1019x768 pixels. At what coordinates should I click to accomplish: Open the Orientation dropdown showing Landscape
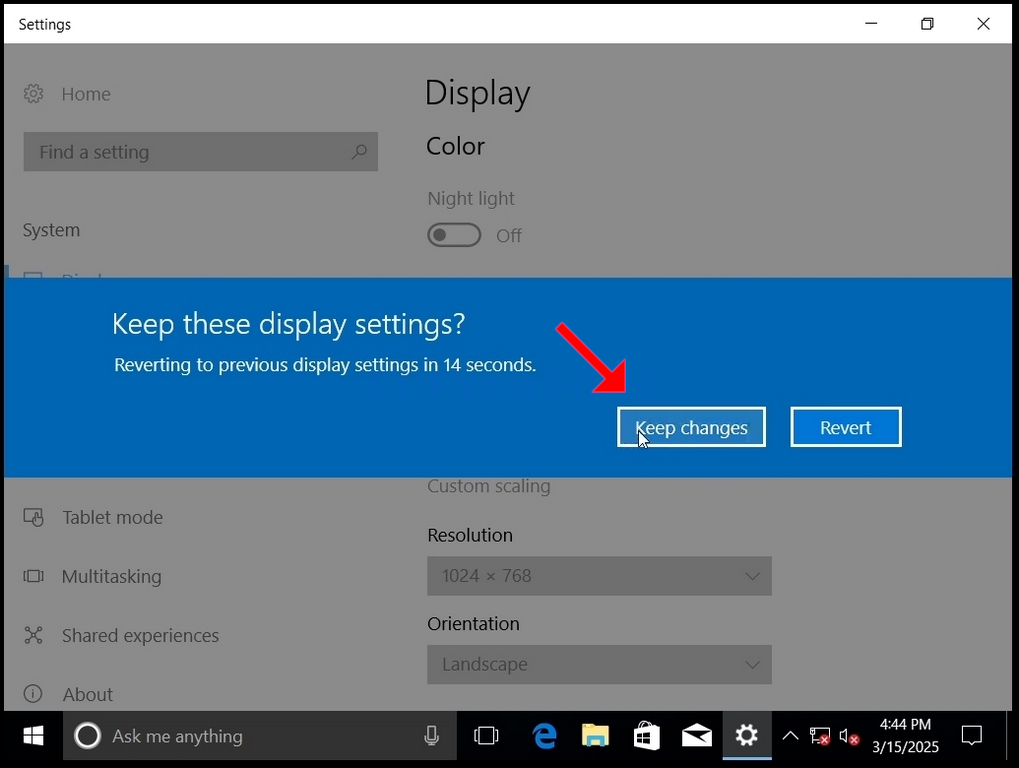click(599, 664)
